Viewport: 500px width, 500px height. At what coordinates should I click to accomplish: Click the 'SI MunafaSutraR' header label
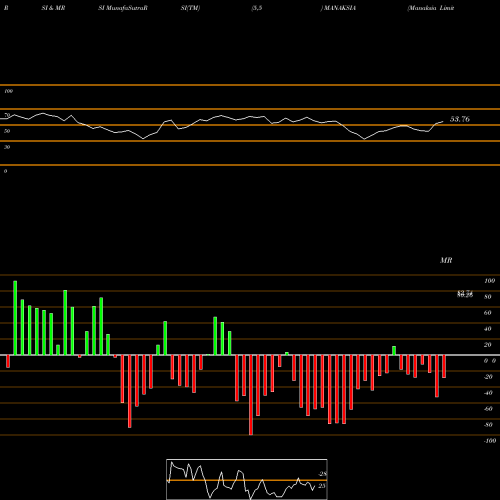[x=123, y=8]
